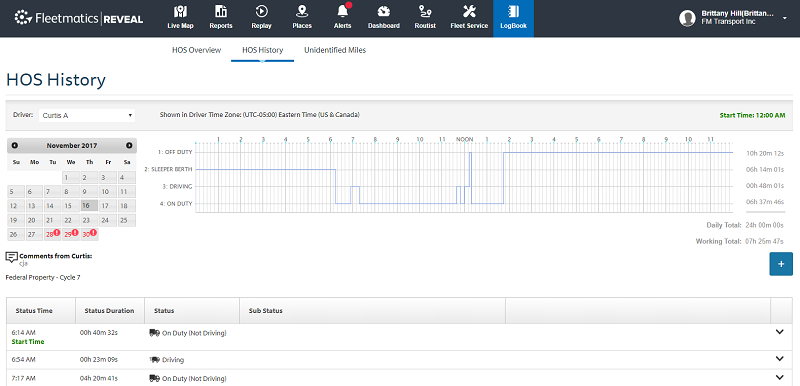Viewport: 800px width, 386px height.
Task: Click the Start Time: 12:00 AM label
Action: (752, 115)
